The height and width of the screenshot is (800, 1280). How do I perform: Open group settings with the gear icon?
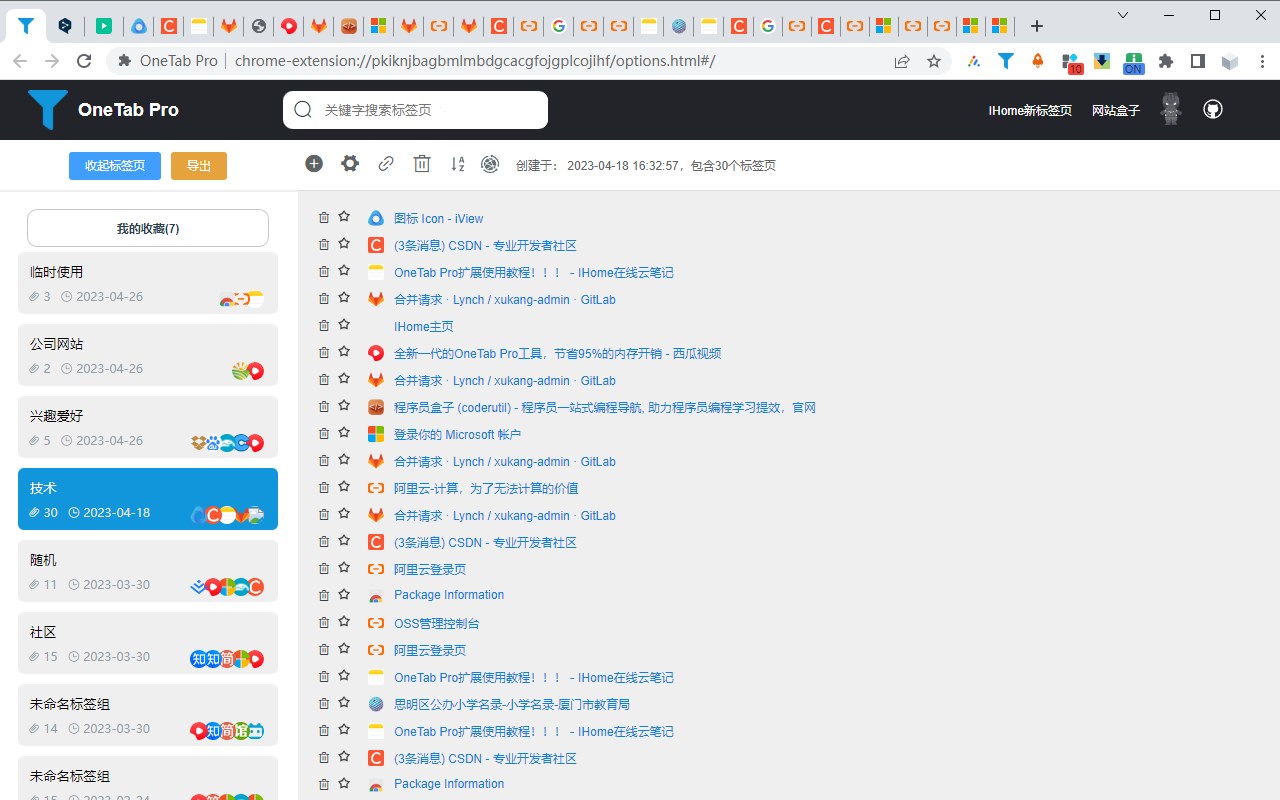(x=350, y=163)
